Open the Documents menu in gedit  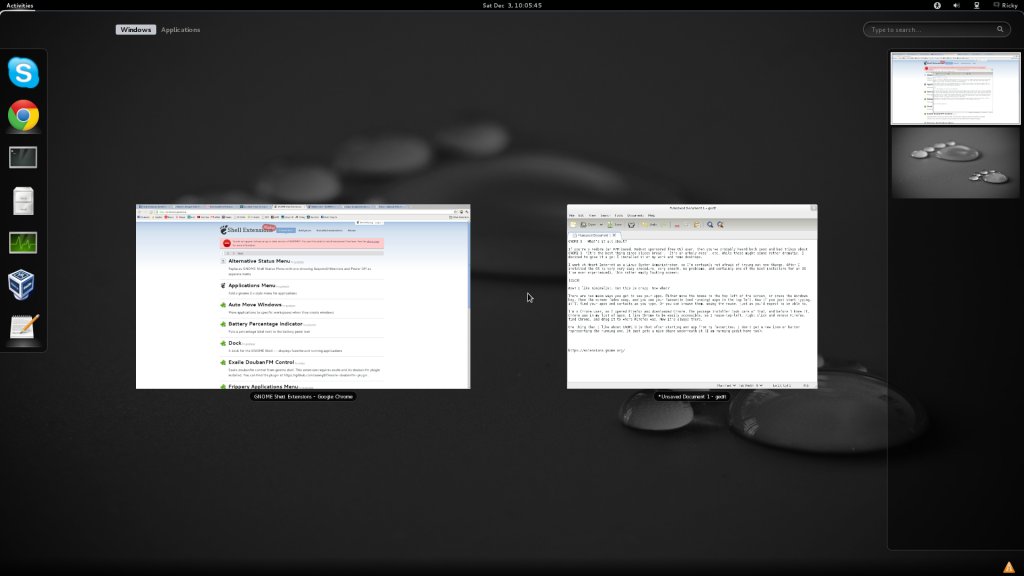[x=636, y=215]
